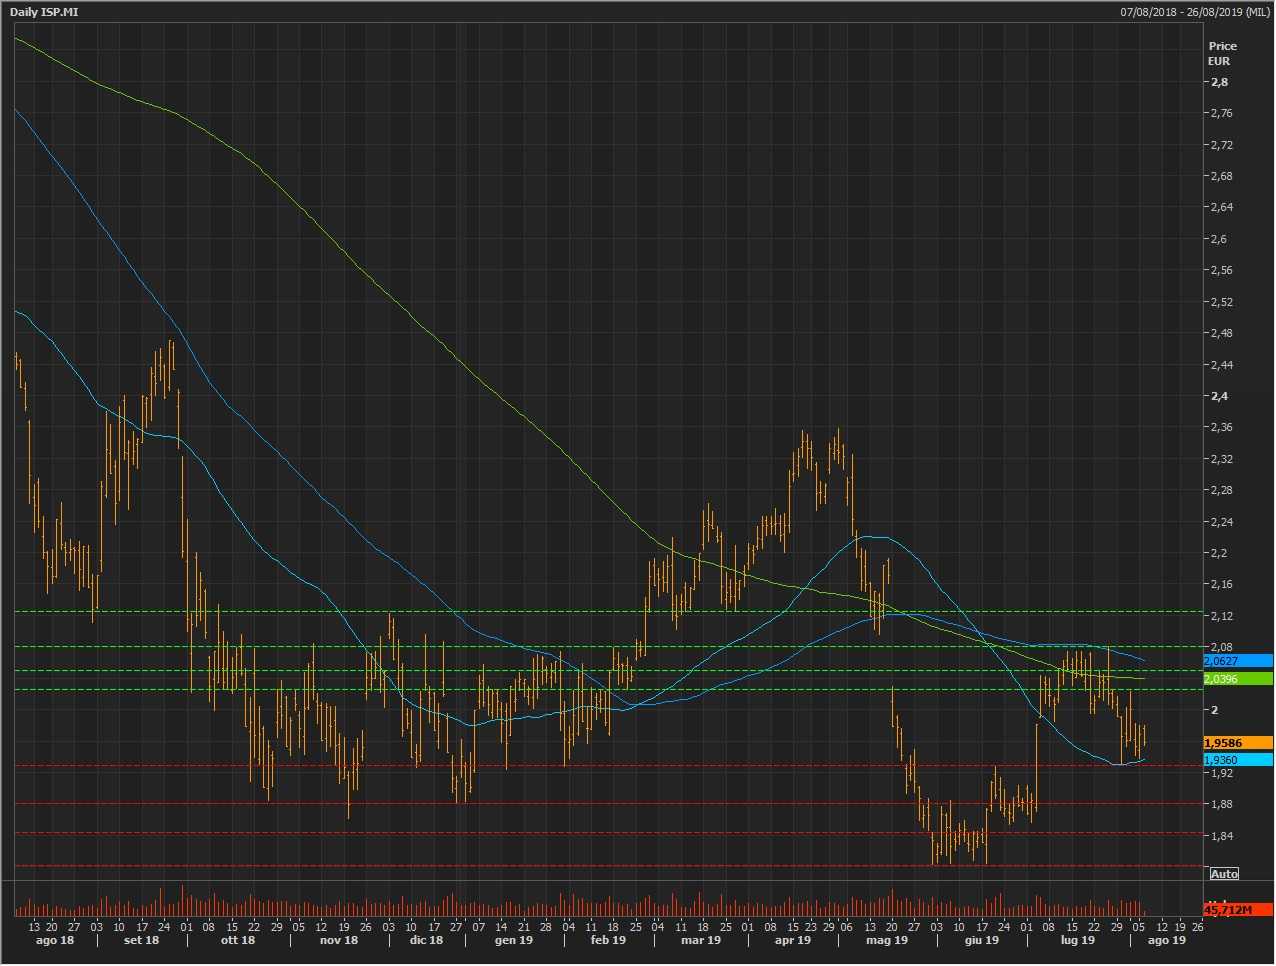Click the ott 18 month label
The height and width of the screenshot is (966, 1276).
pyautogui.click(x=237, y=940)
